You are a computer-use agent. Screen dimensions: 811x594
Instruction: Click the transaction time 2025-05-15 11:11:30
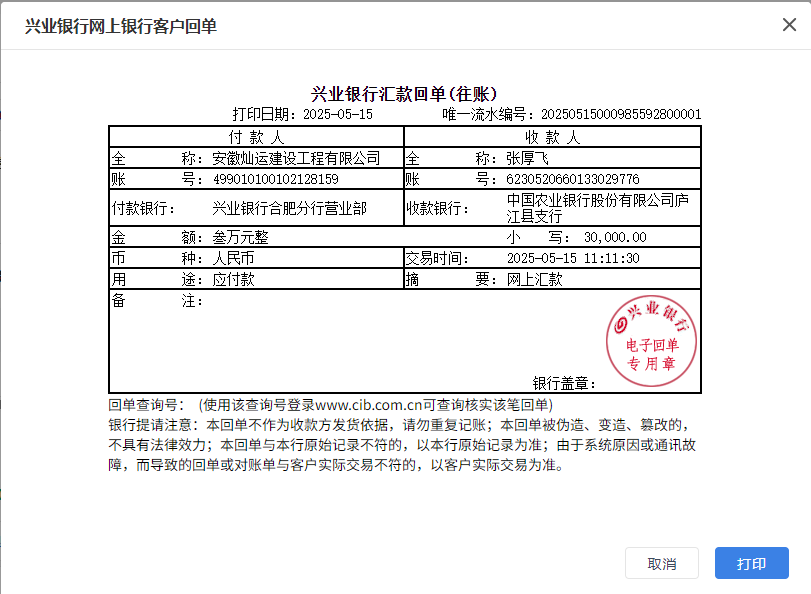(572, 259)
